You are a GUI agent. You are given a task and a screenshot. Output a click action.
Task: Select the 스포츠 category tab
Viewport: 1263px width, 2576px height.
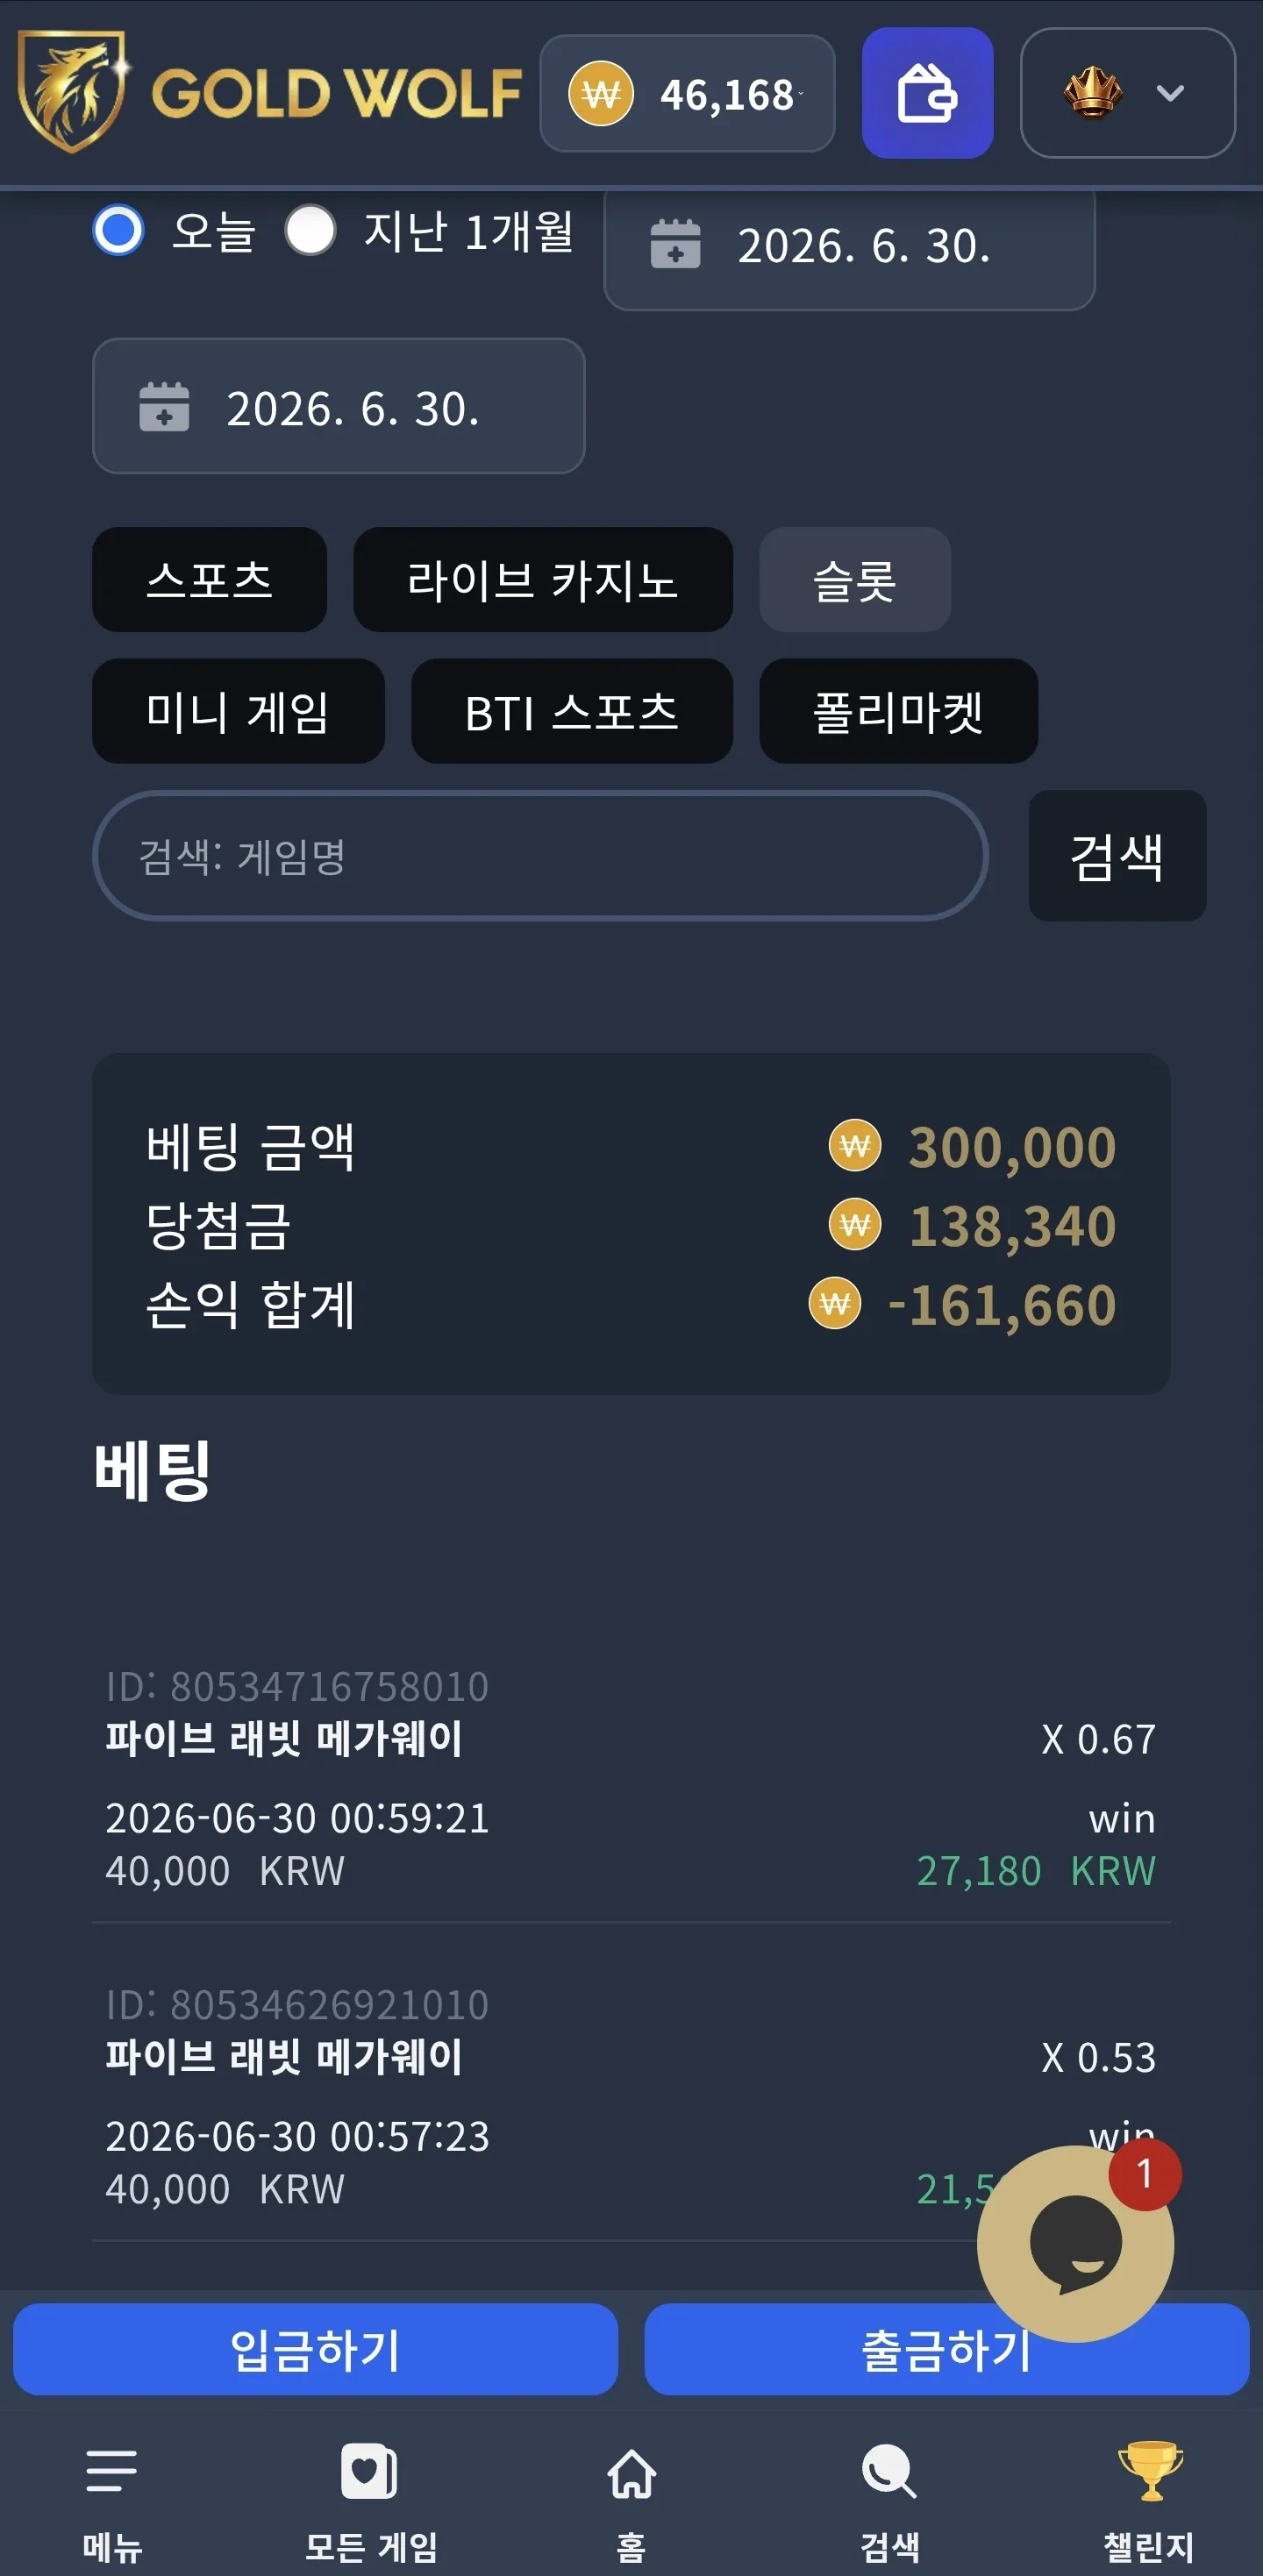210,580
